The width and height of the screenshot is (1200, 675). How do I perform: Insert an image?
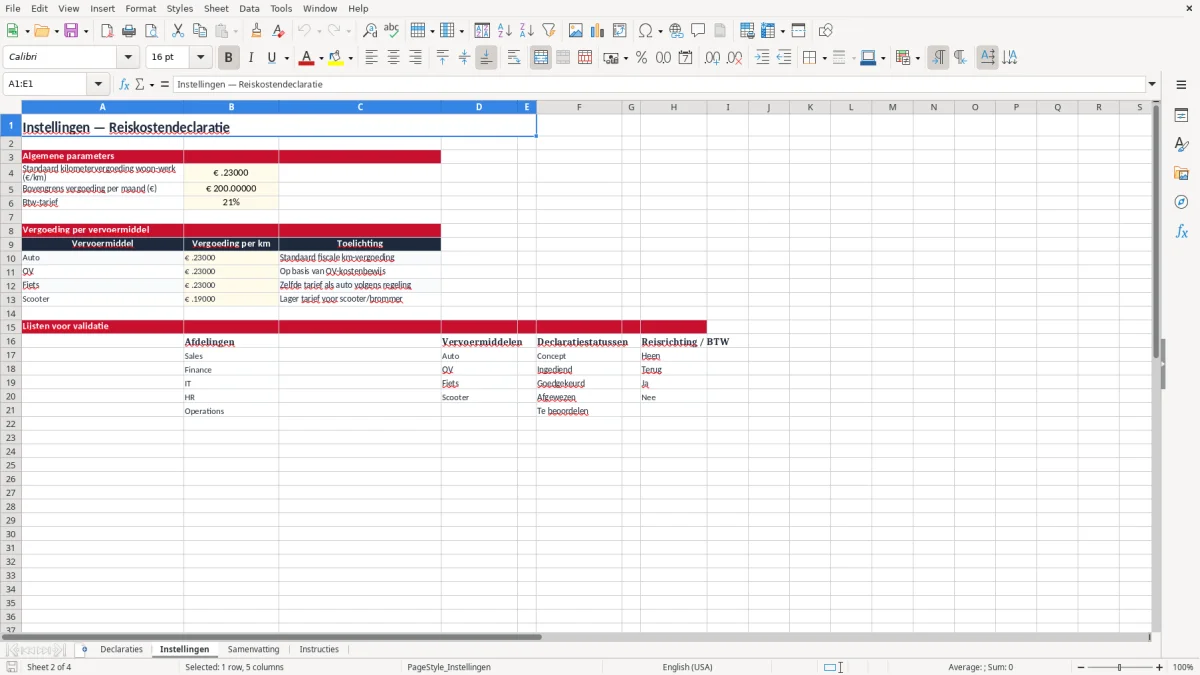point(576,31)
